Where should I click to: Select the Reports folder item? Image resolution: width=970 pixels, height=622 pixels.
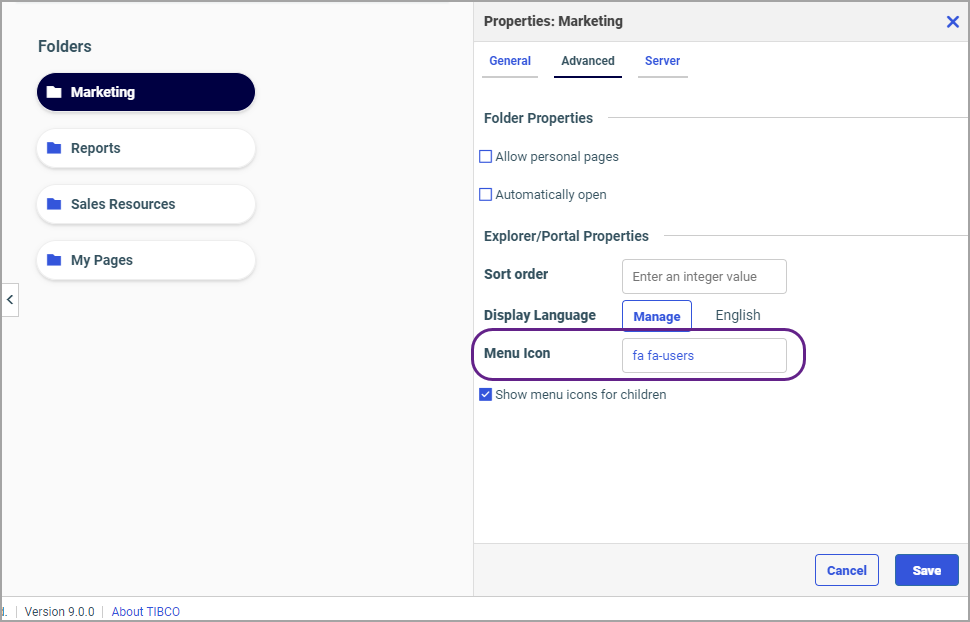(146, 148)
